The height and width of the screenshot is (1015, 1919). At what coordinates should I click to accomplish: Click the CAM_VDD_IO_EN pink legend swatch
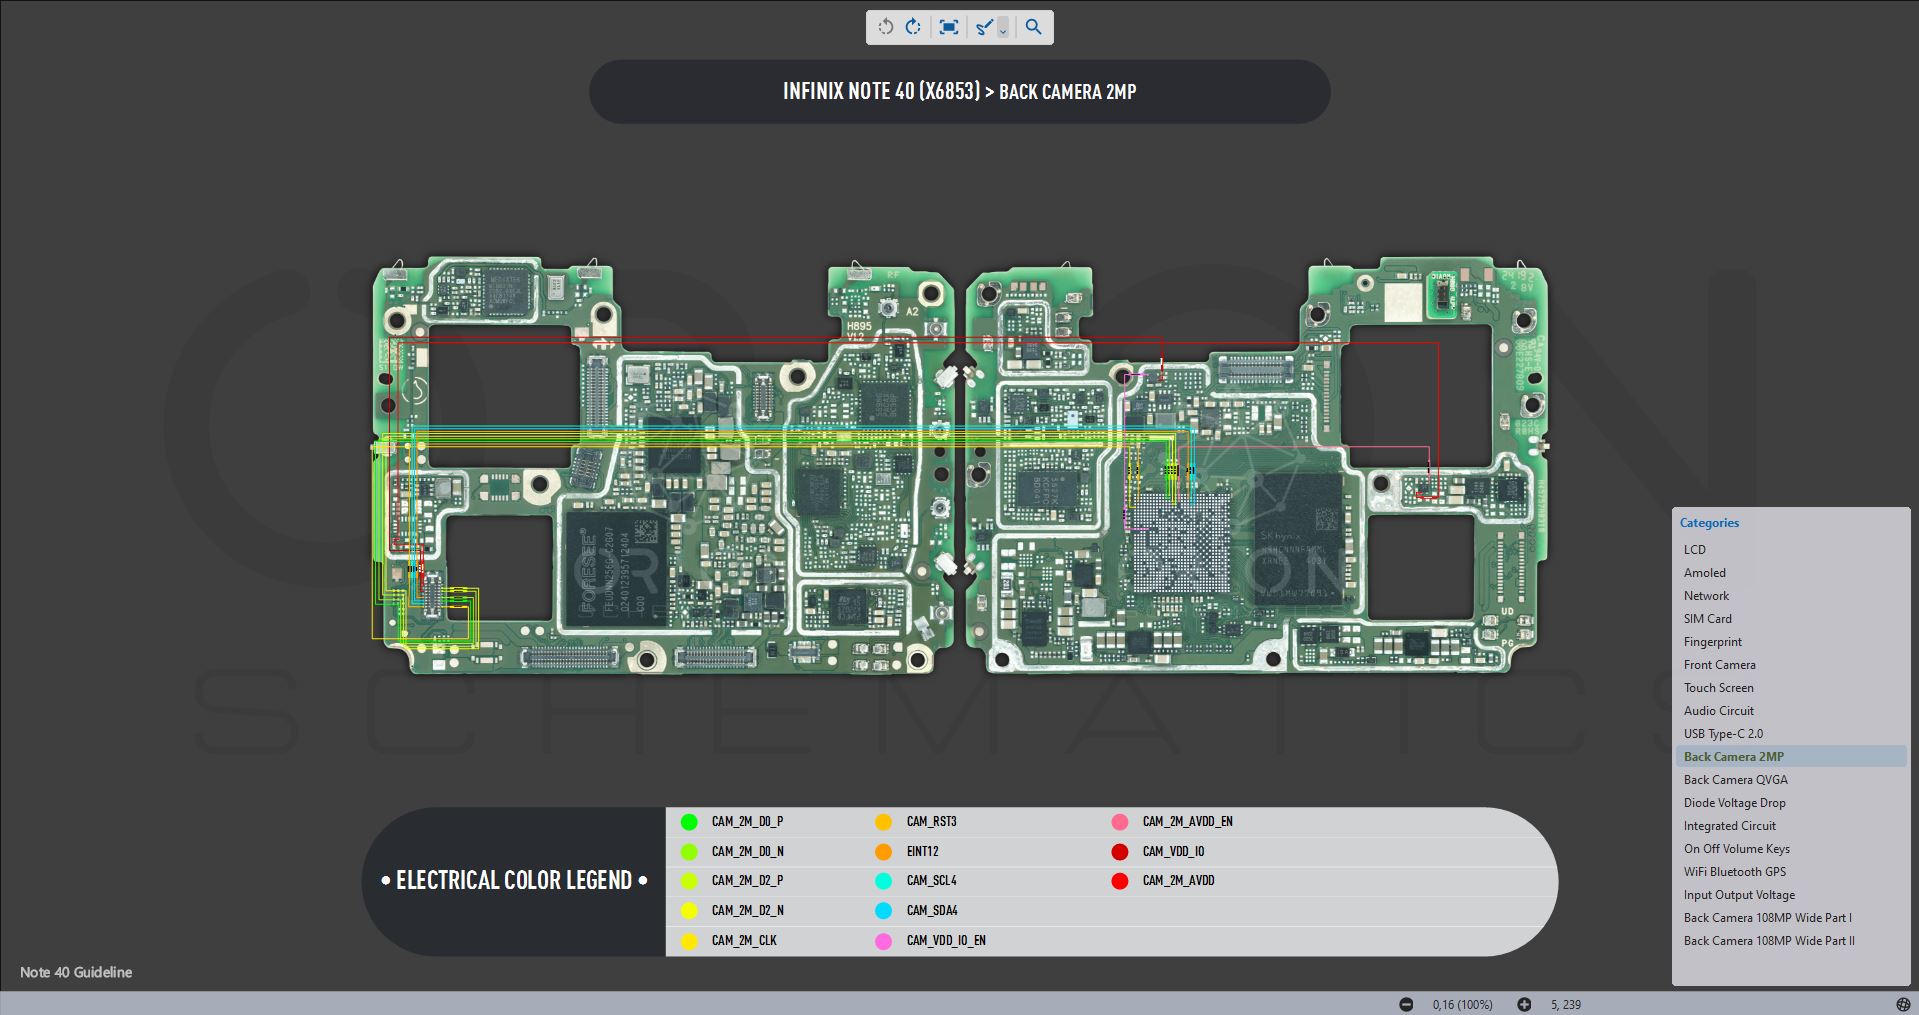click(883, 941)
